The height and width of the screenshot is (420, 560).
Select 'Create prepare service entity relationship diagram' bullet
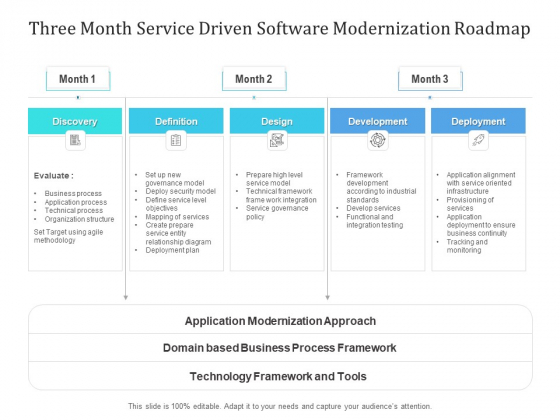(x=178, y=234)
